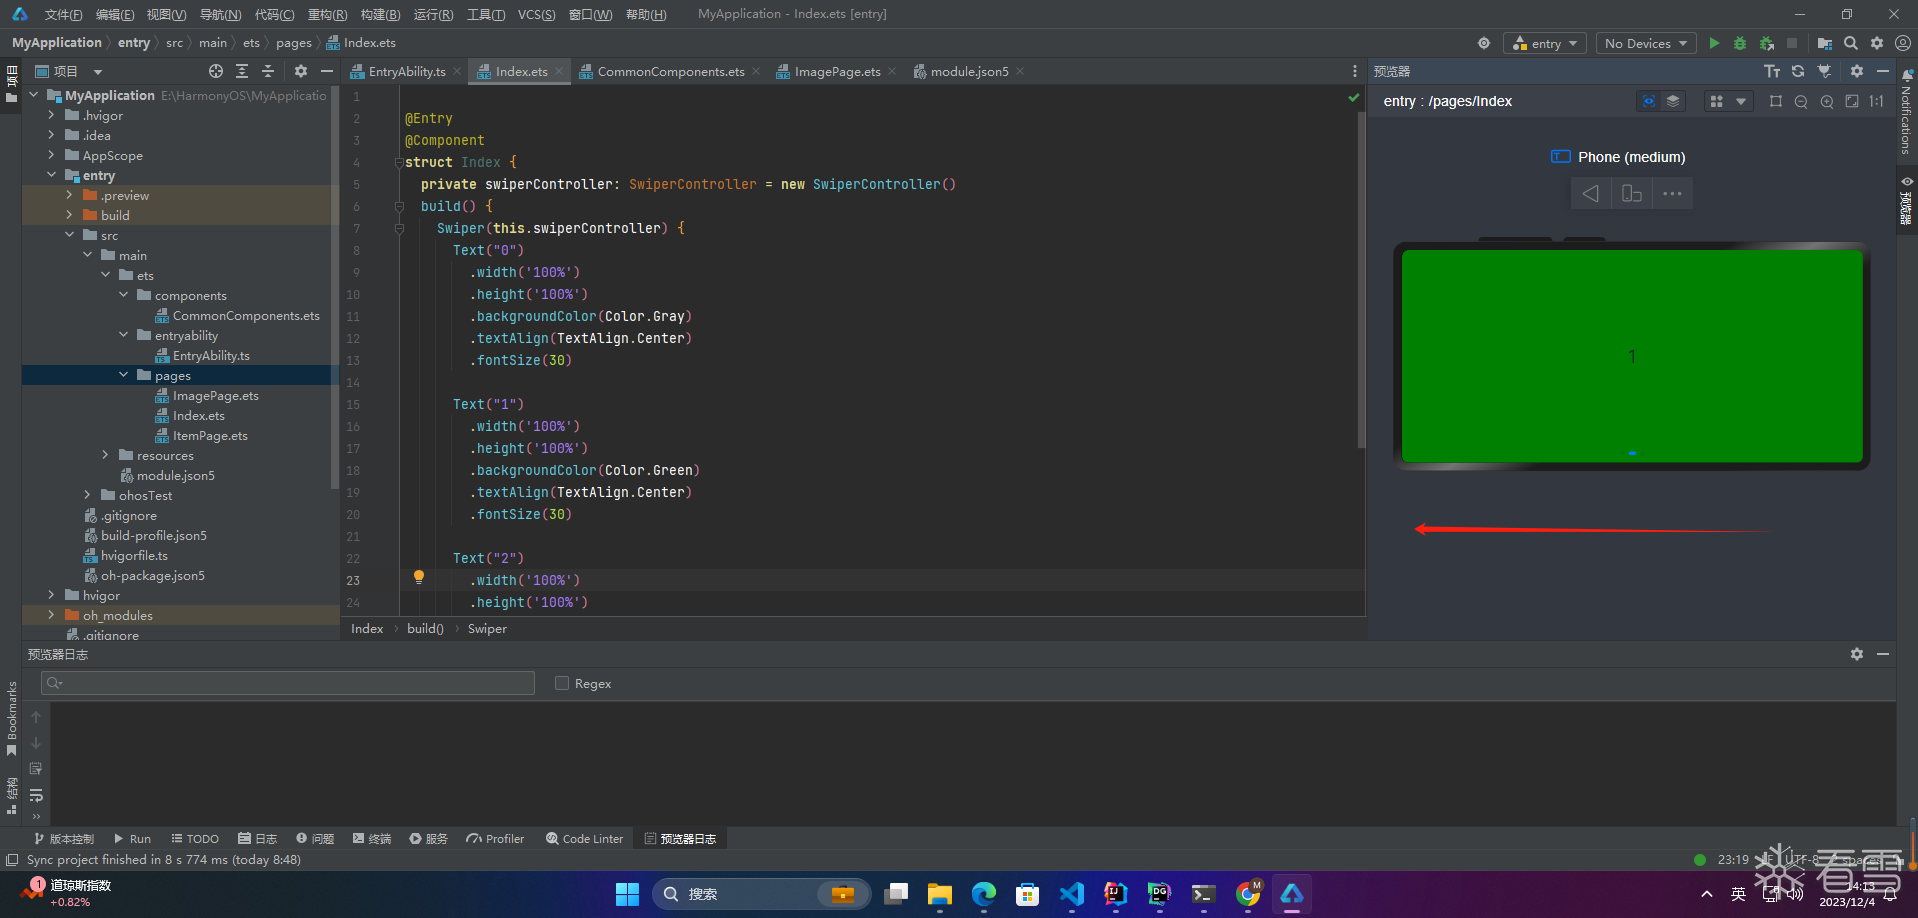Viewport: 1918px width, 918px height.
Task: Collapse the components folder
Action: (123, 295)
